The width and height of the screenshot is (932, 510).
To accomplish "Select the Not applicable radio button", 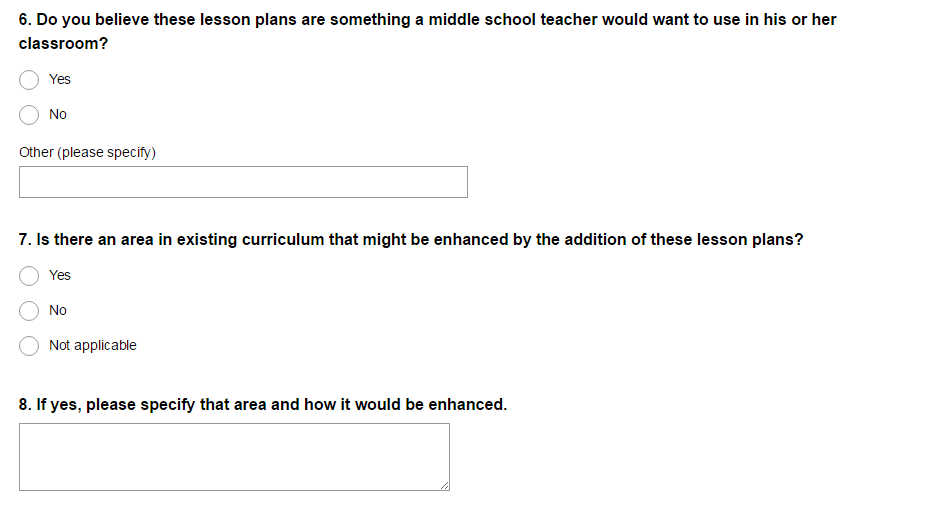I will coord(29,345).
